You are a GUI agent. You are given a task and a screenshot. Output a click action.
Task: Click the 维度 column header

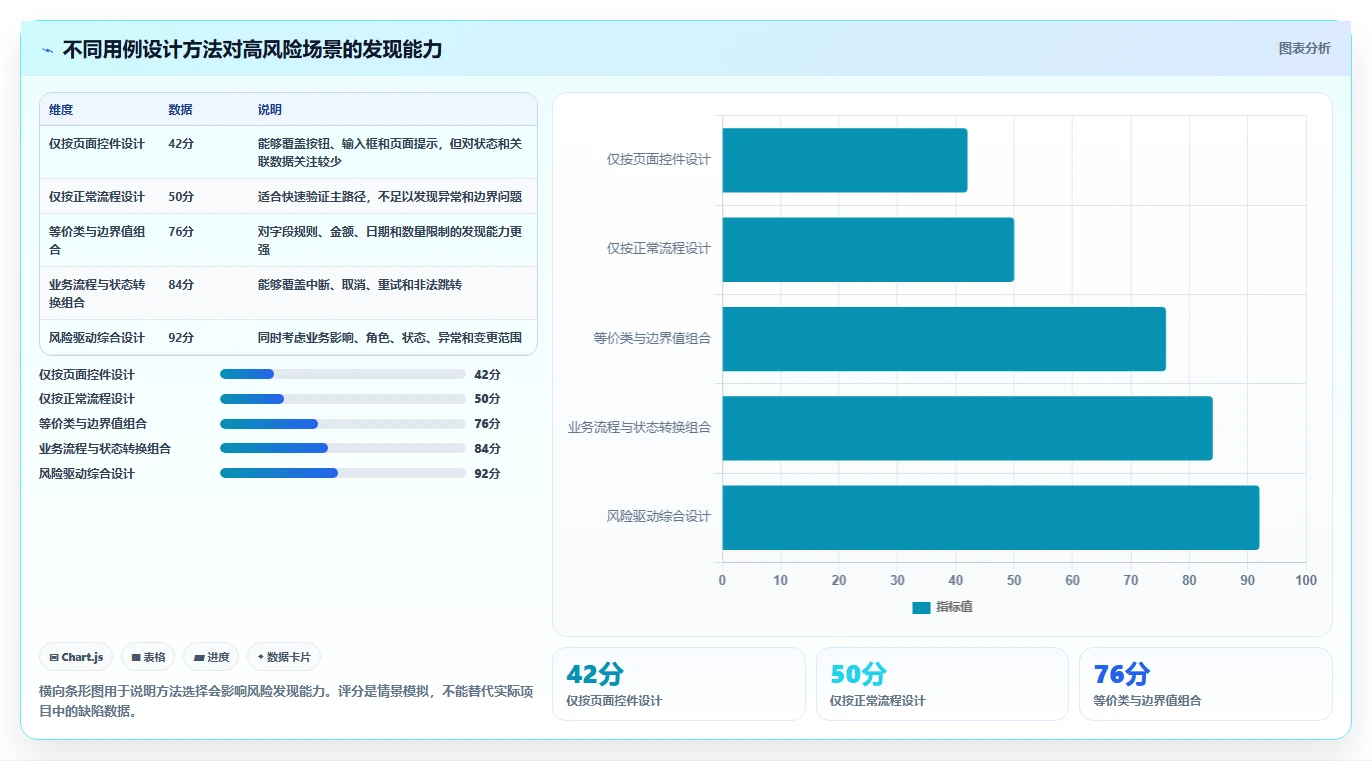pos(61,109)
